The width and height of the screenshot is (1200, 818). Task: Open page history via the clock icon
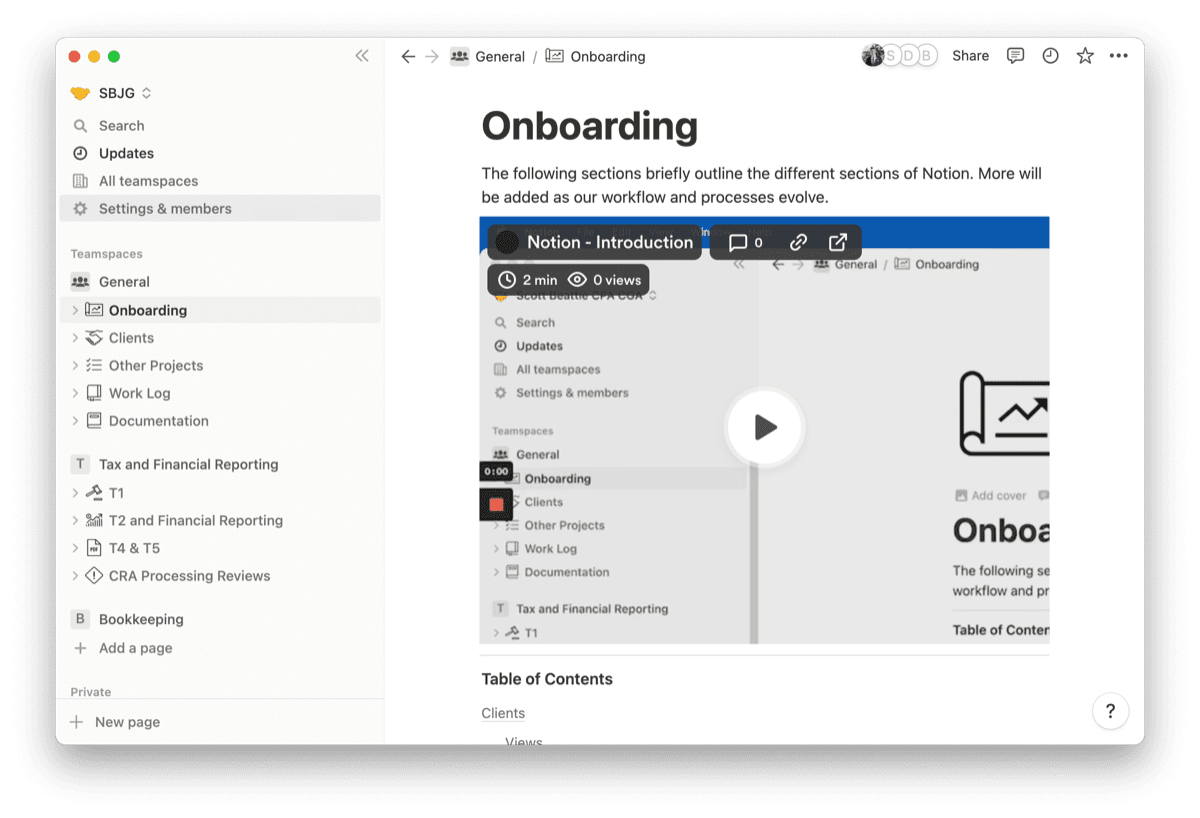coord(1050,56)
